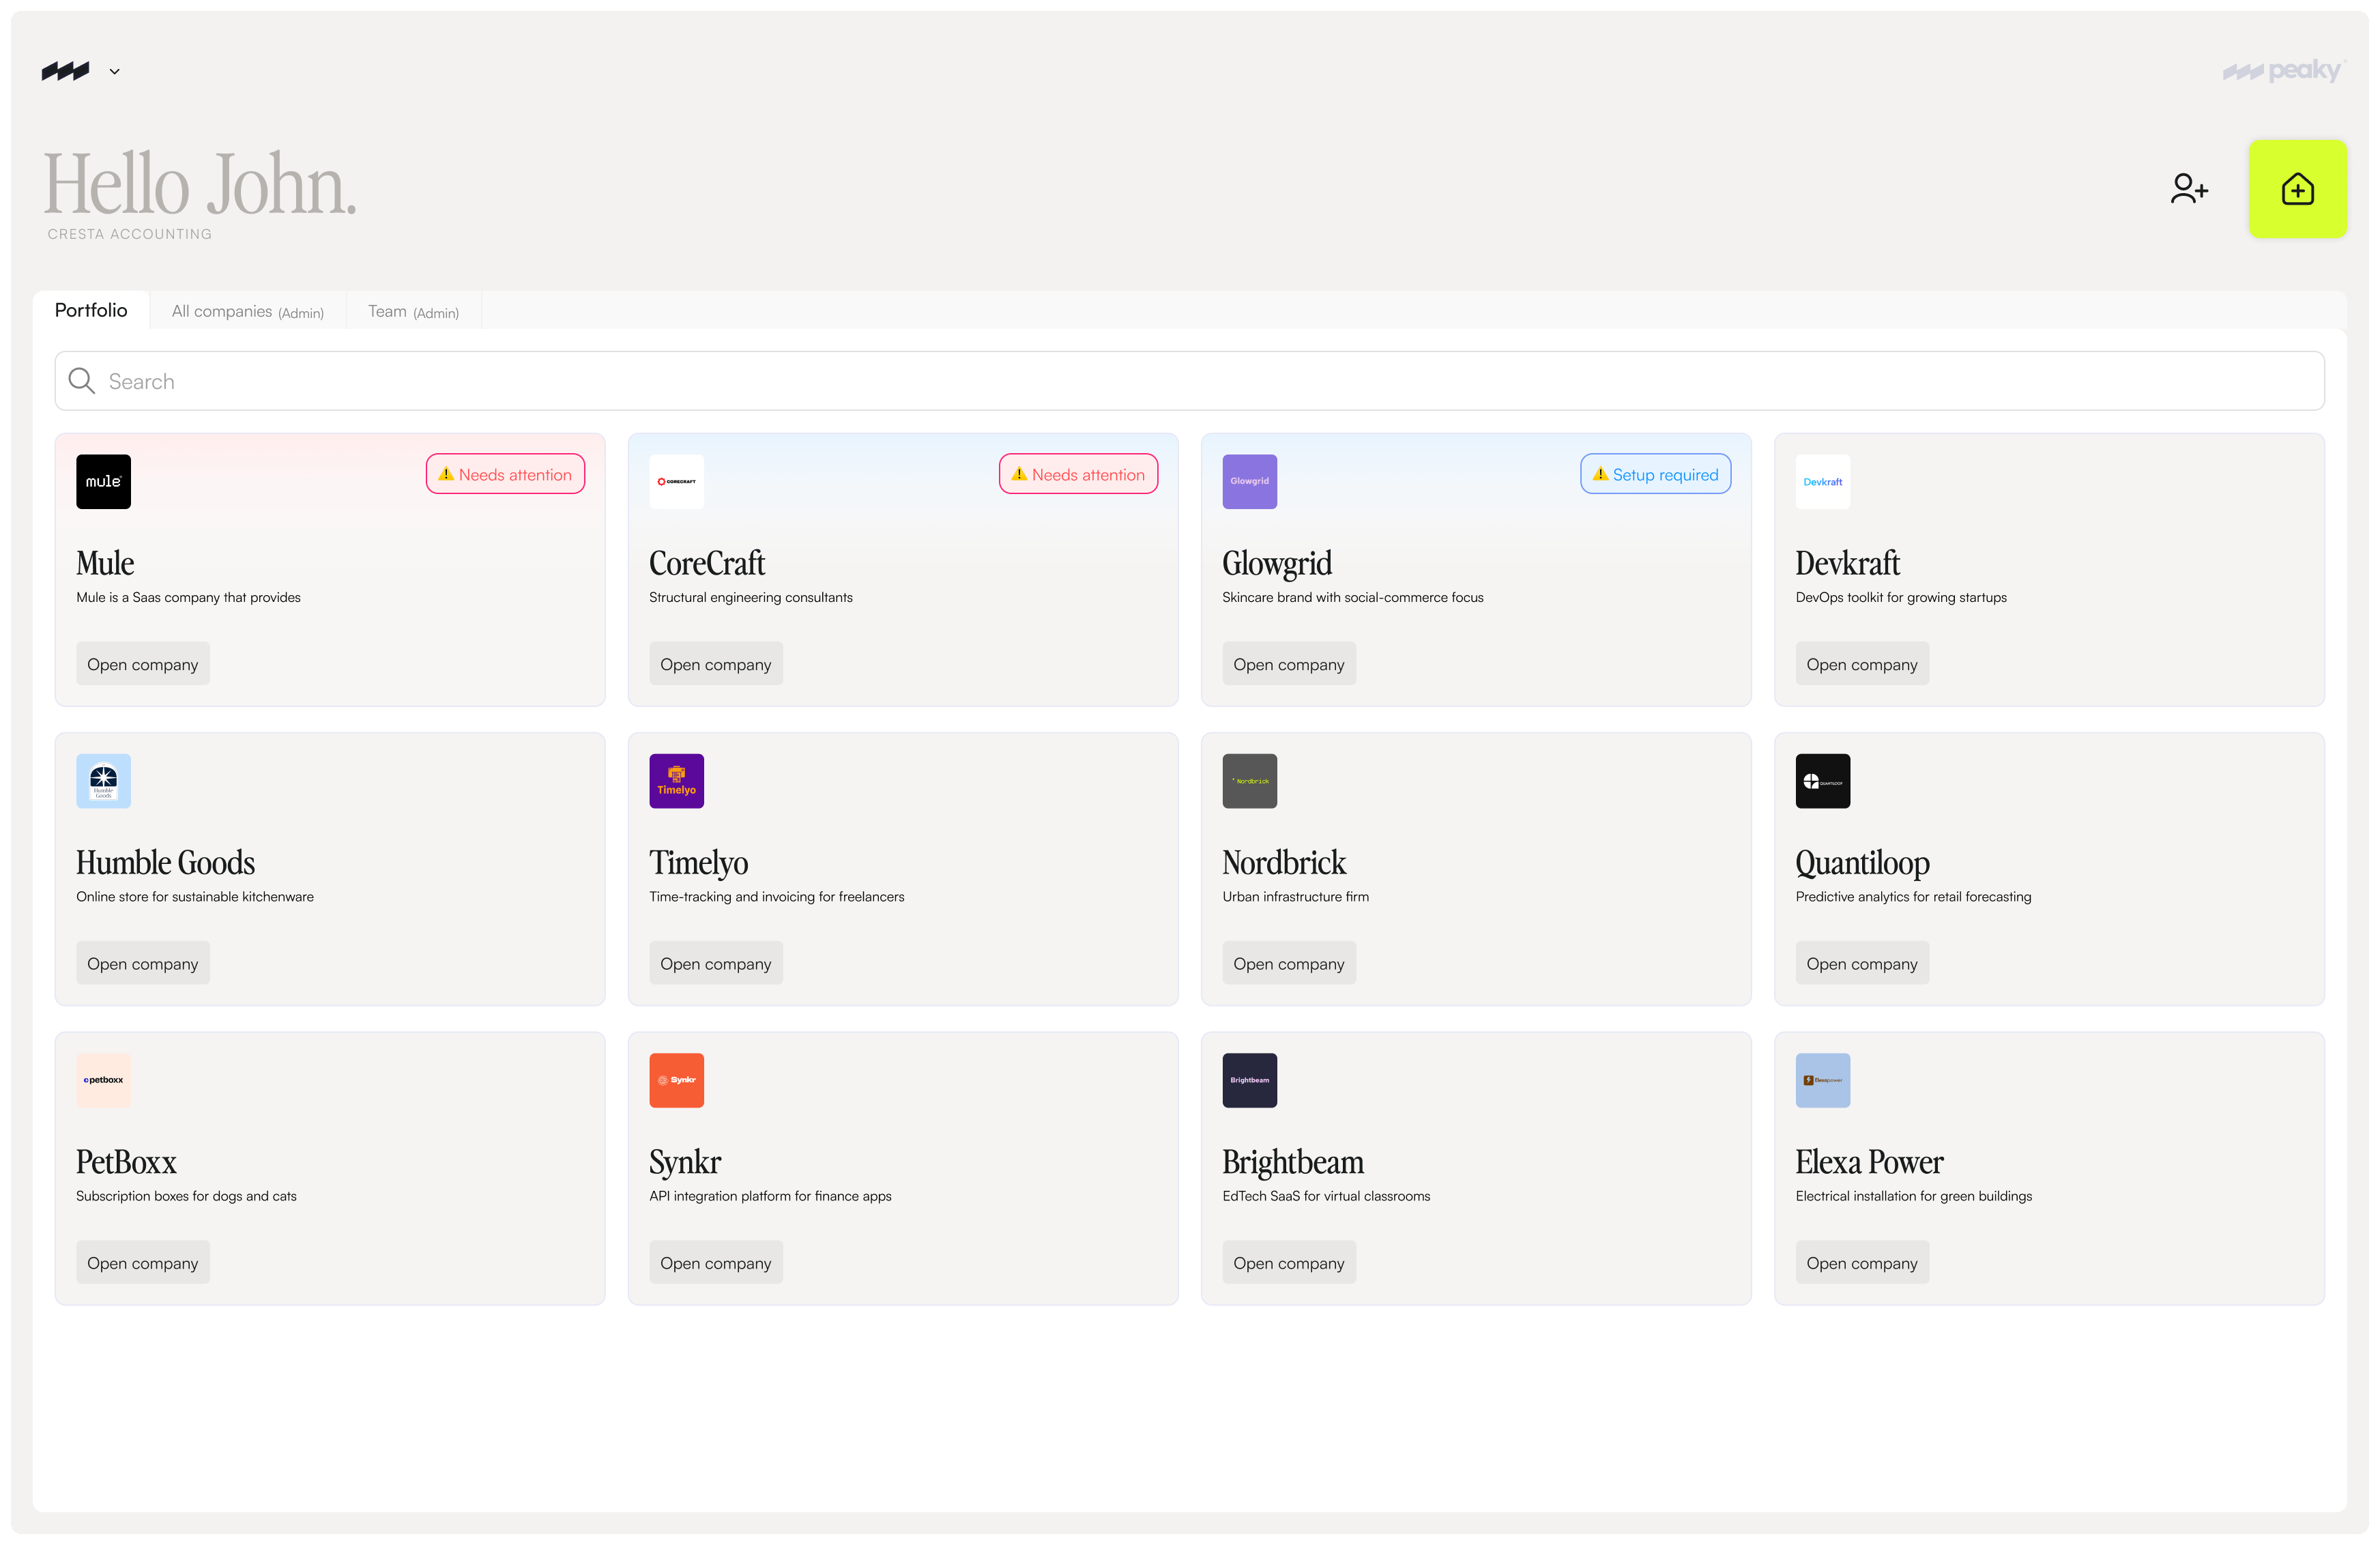Click the Synkr company logo icon

pos(676,1080)
